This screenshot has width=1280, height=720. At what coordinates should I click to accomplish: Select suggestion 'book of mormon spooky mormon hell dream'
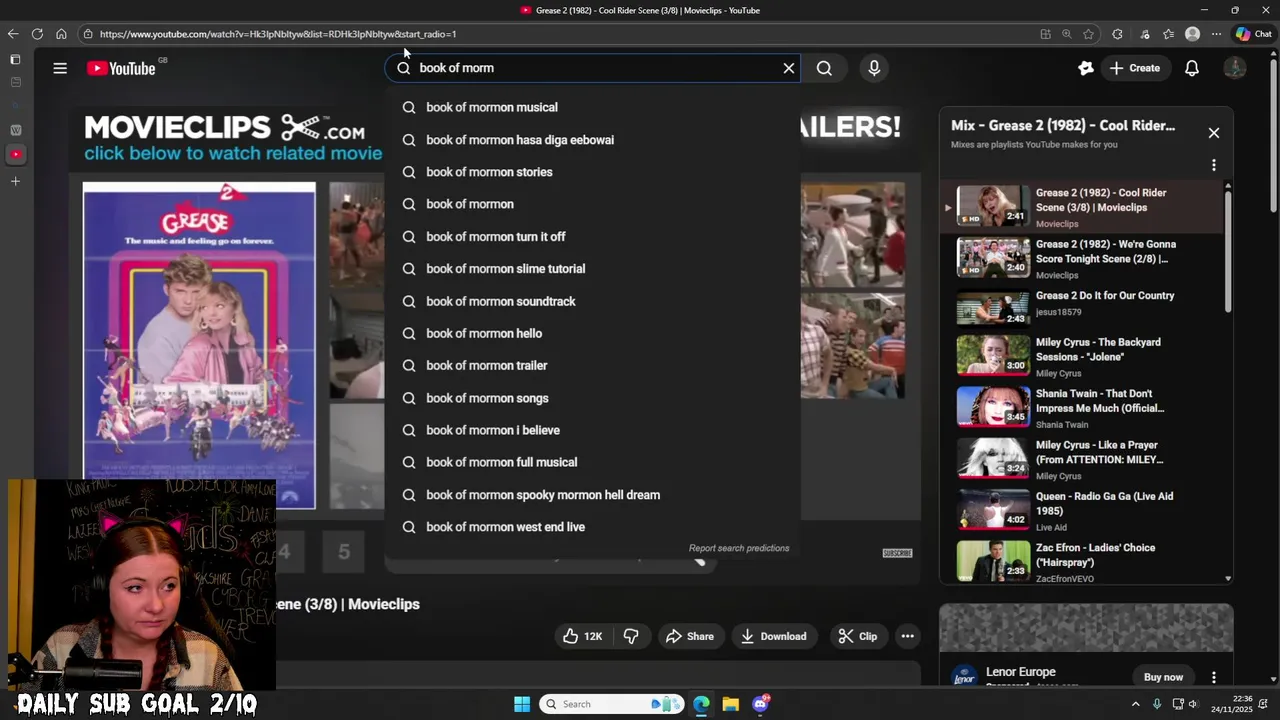pos(592,495)
